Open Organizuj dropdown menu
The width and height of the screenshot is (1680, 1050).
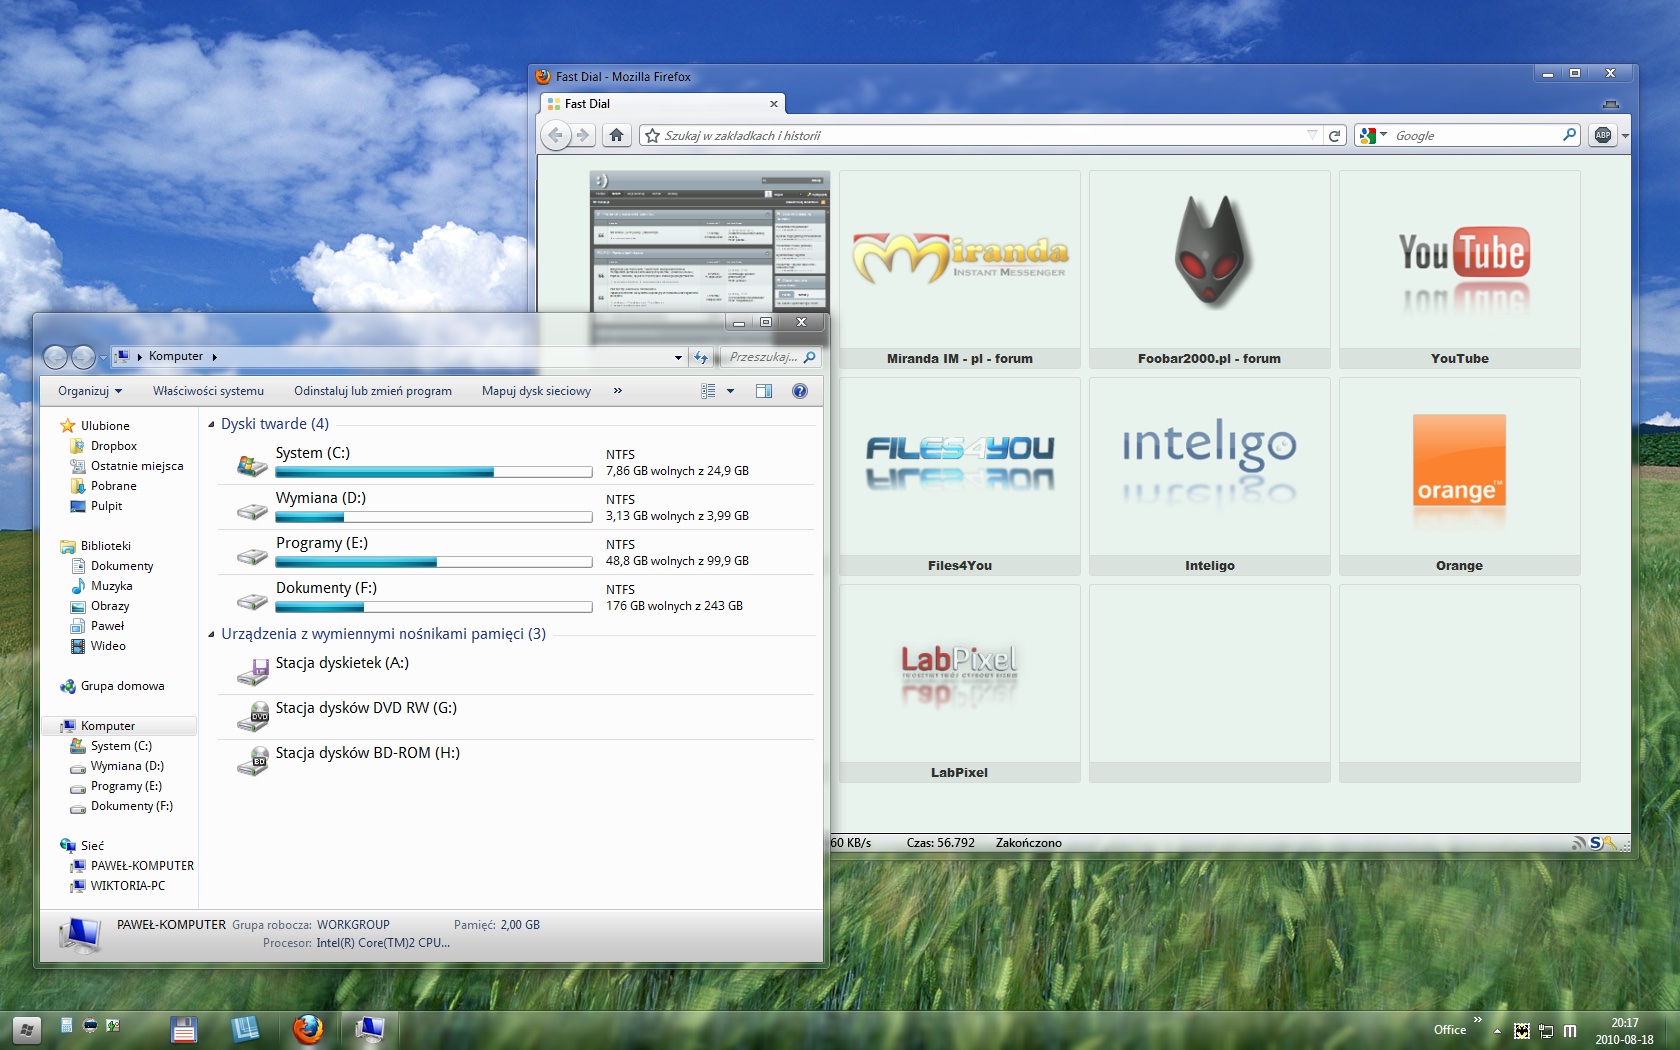point(90,391)
